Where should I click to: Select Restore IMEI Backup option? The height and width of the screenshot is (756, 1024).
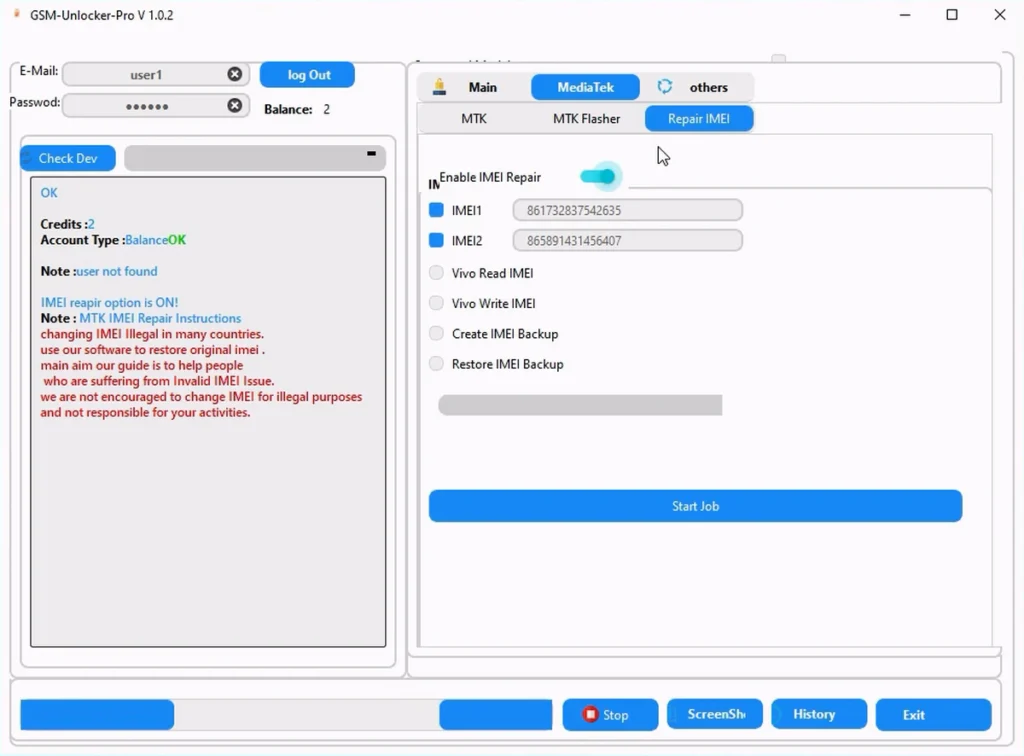click(436, 364)
